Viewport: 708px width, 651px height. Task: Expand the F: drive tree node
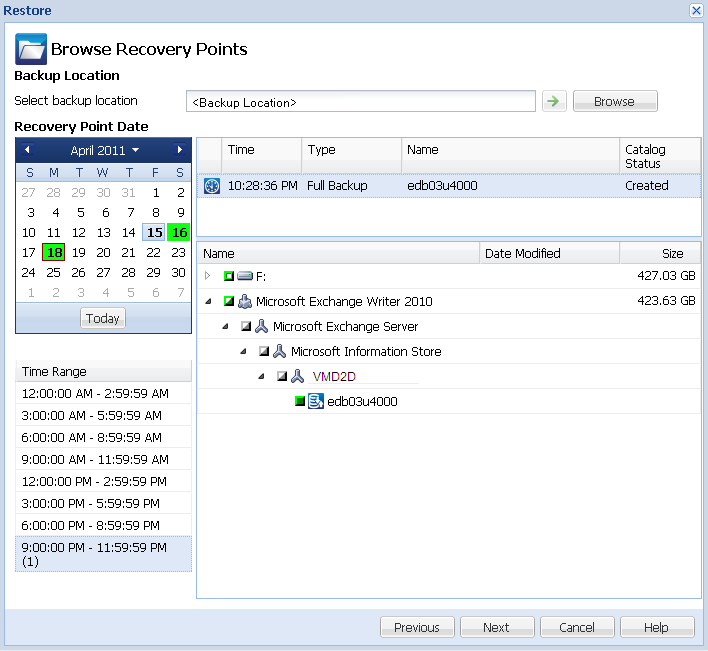pyautogui.click(x=208, y=276)
